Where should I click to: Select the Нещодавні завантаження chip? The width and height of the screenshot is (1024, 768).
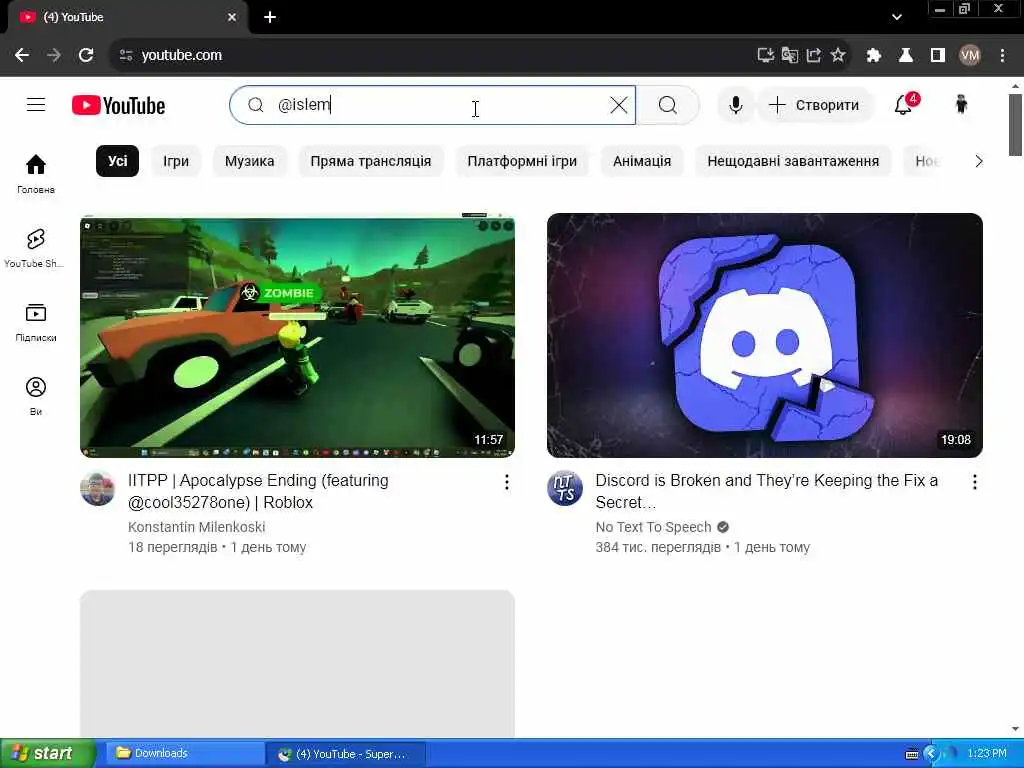coord(793,161)
